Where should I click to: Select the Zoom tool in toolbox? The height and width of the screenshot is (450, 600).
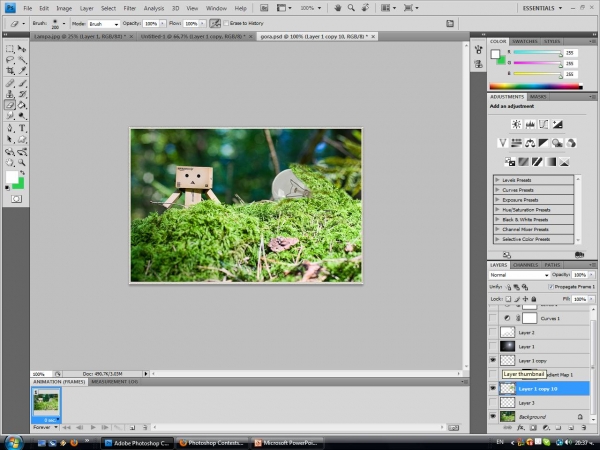click(22, 163)
